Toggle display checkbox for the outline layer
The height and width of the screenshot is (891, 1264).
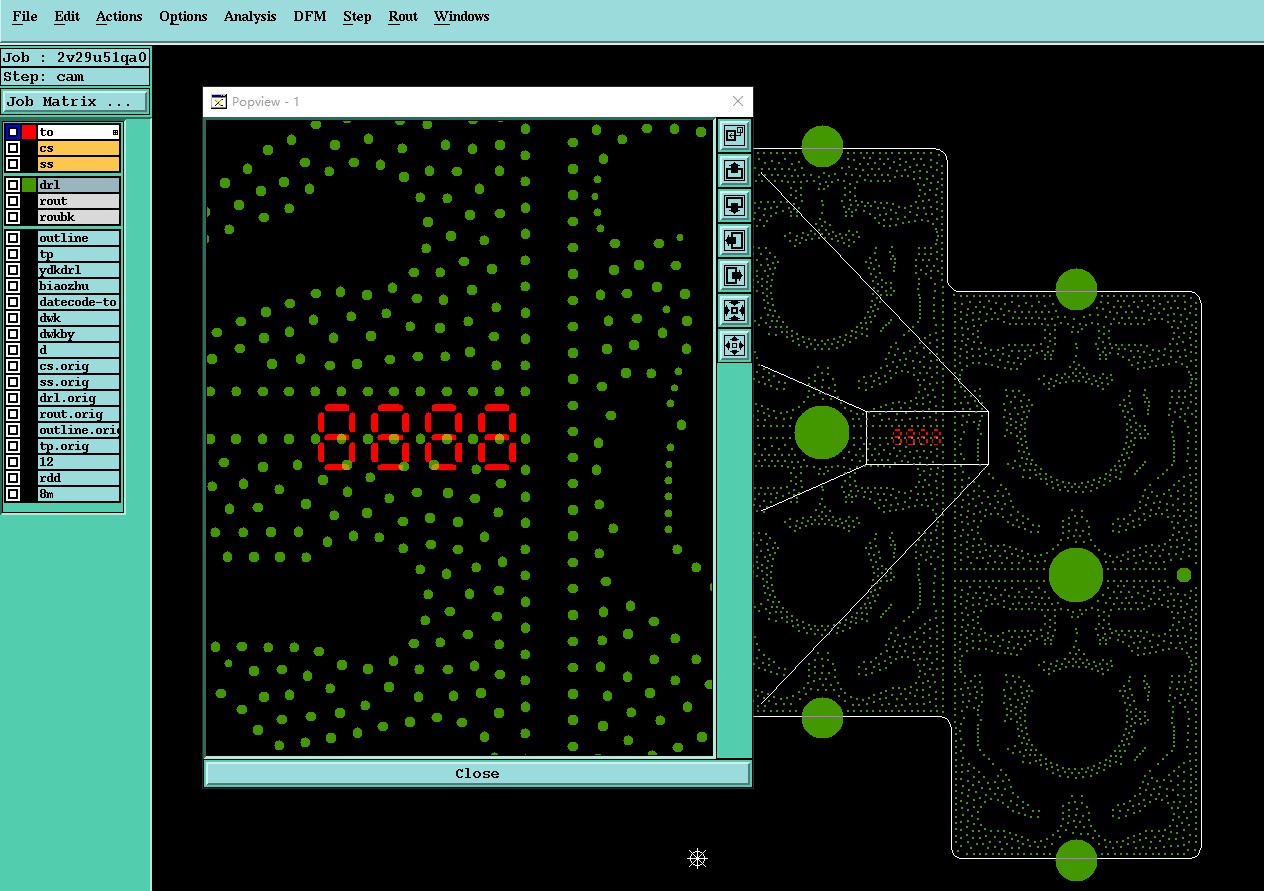pos(13,238)
